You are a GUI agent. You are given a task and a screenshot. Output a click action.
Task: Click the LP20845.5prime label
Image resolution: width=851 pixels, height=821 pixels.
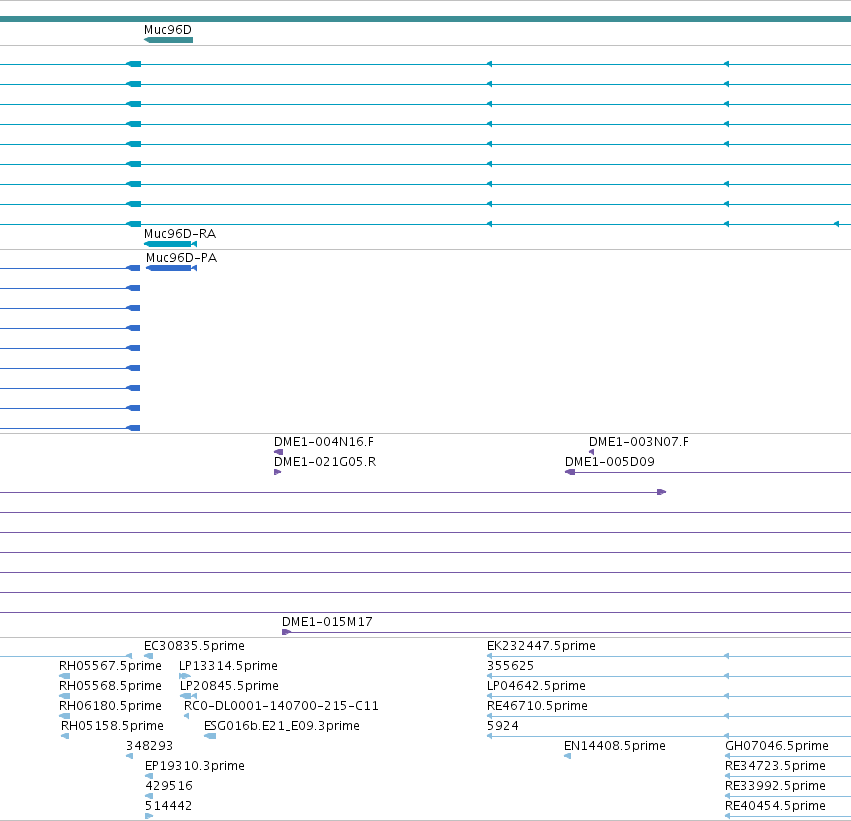pos(230,686)
